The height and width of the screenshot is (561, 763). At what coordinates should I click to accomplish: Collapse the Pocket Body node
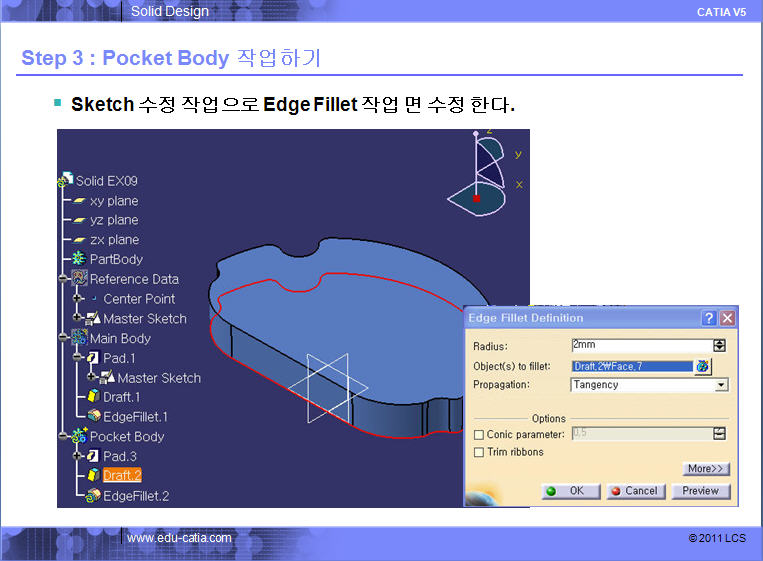point(63,436)
